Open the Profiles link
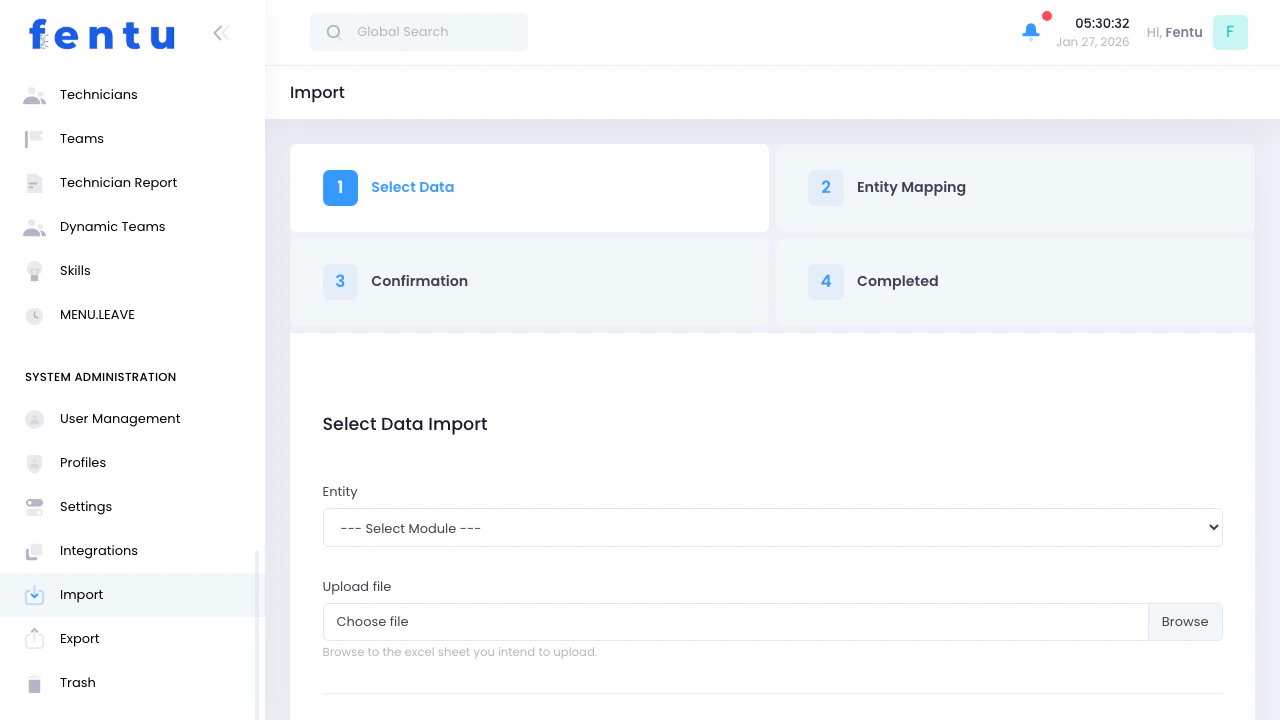Image resolution: width=1280 pixels, height=720 pixels. point(82,462)
